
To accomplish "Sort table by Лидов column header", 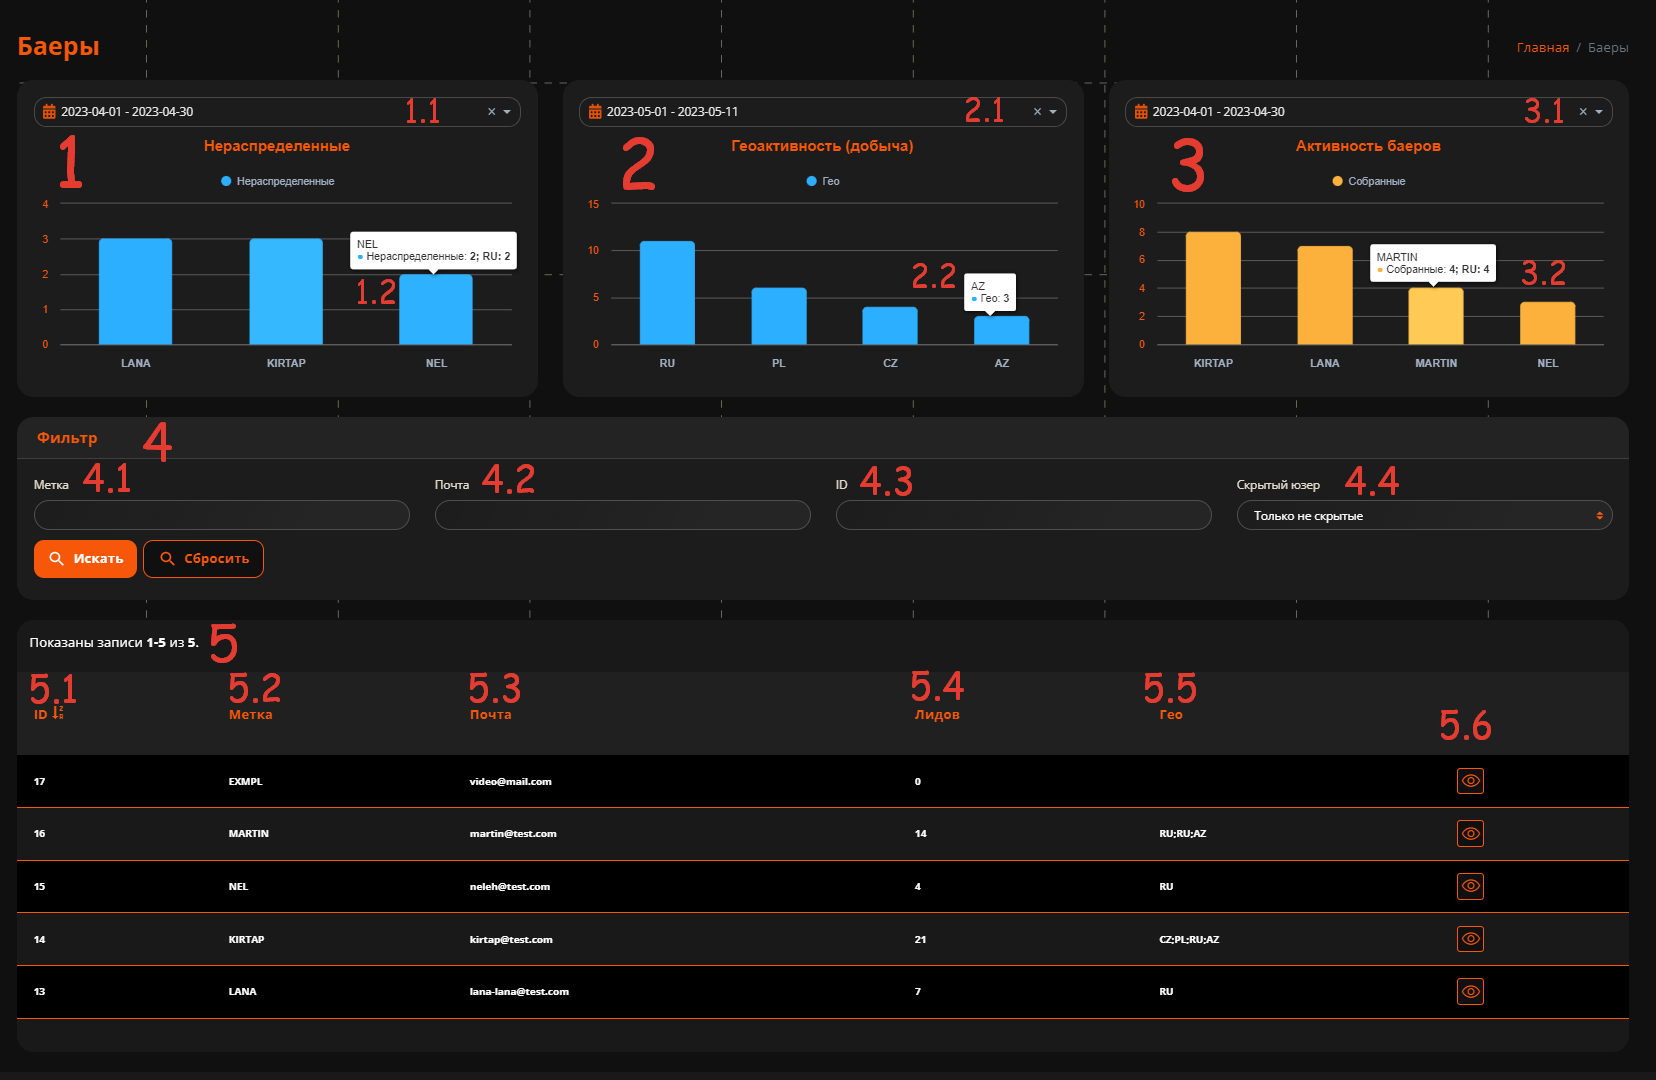I will [937, 715].
